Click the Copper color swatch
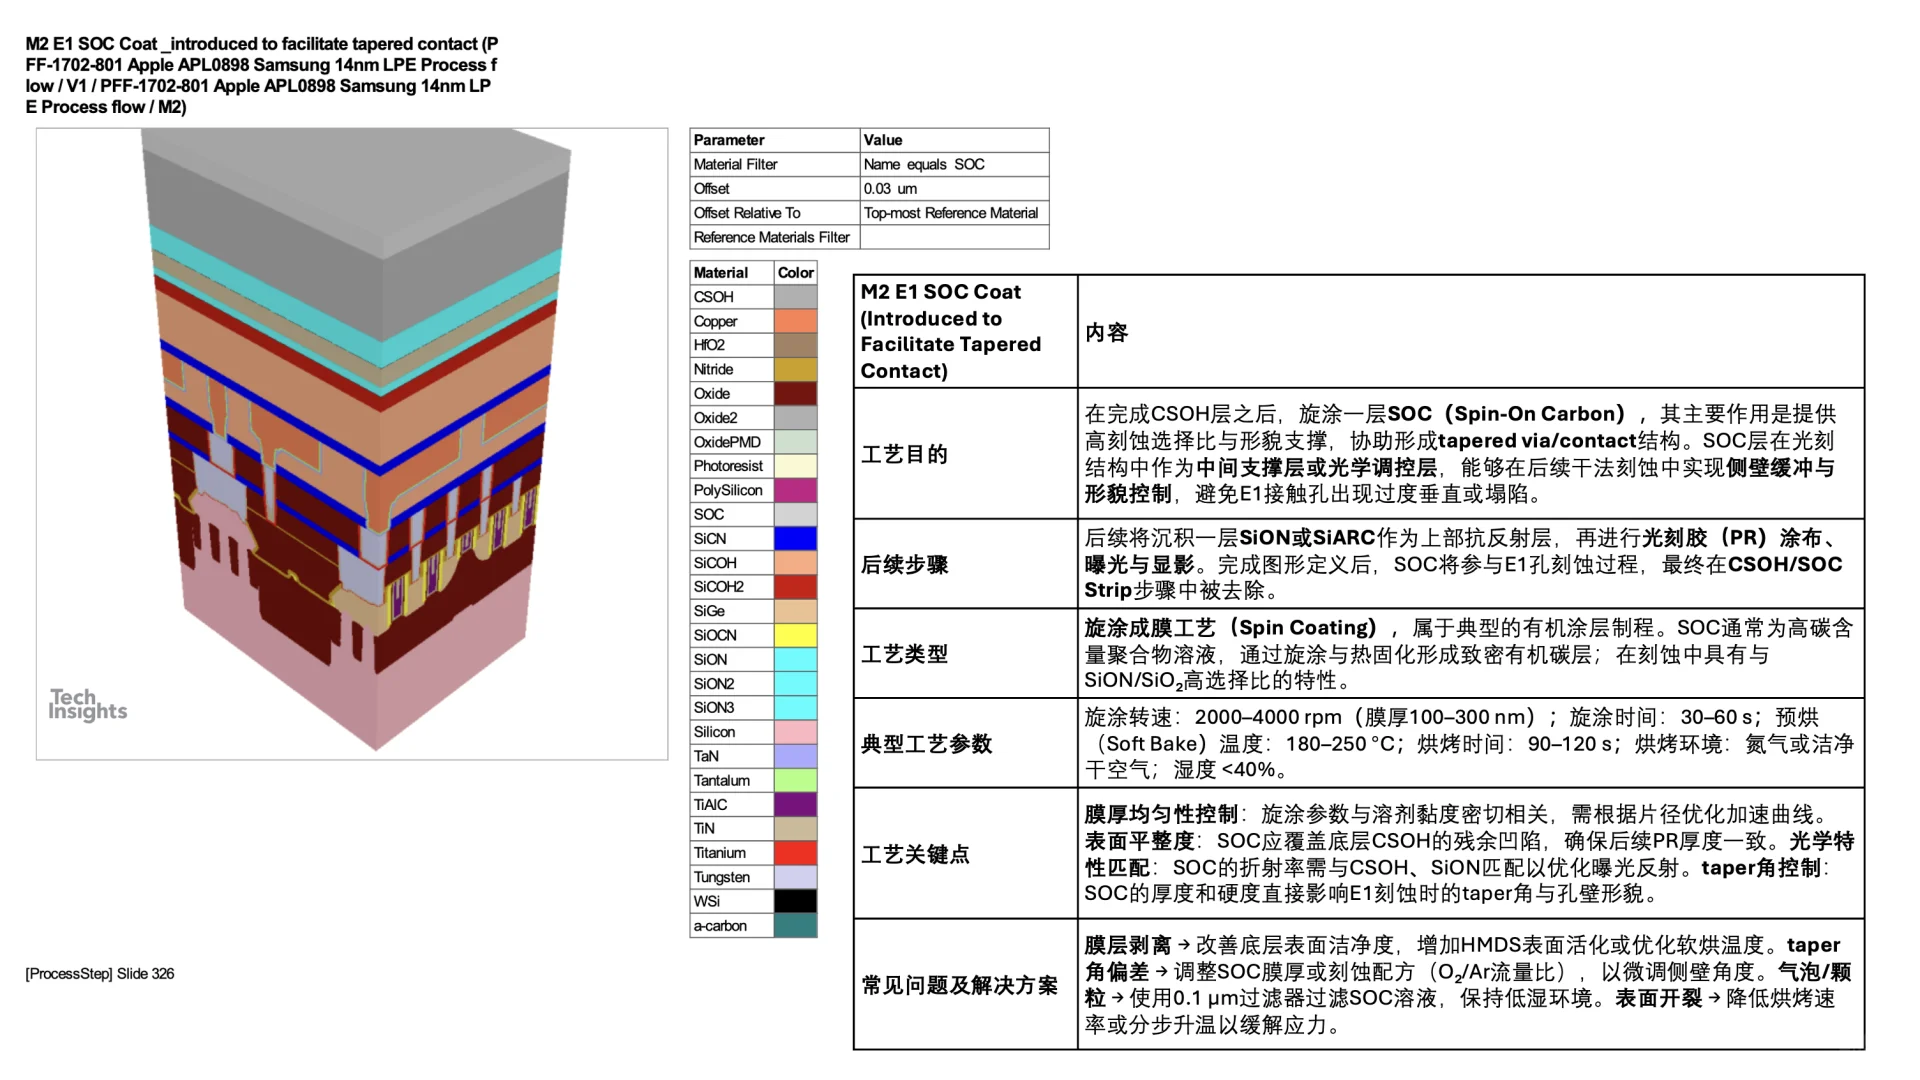Screen dimensions: 1920x1080 click(795, 321)
